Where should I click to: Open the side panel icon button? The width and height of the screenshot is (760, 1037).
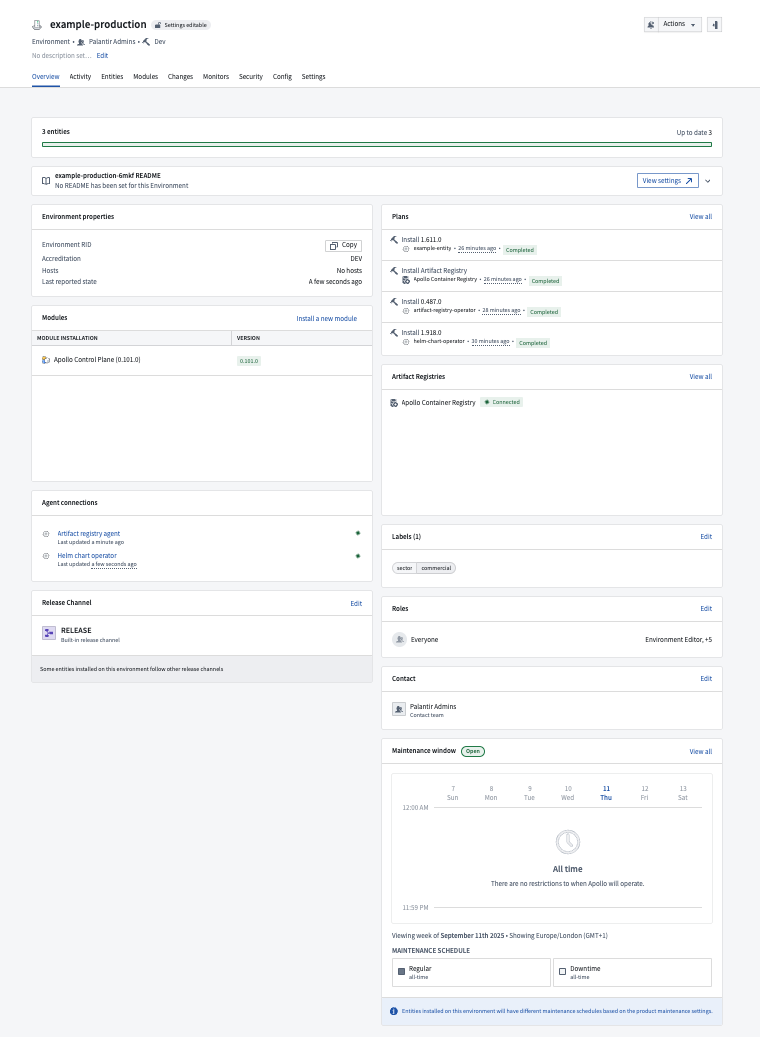(x=714, y=24)
